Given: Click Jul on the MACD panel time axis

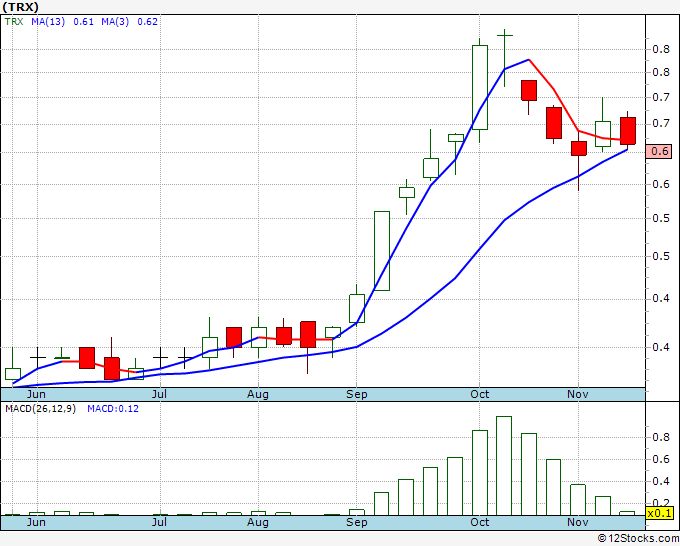Looking at the screenshot, I should coord(160,522).
